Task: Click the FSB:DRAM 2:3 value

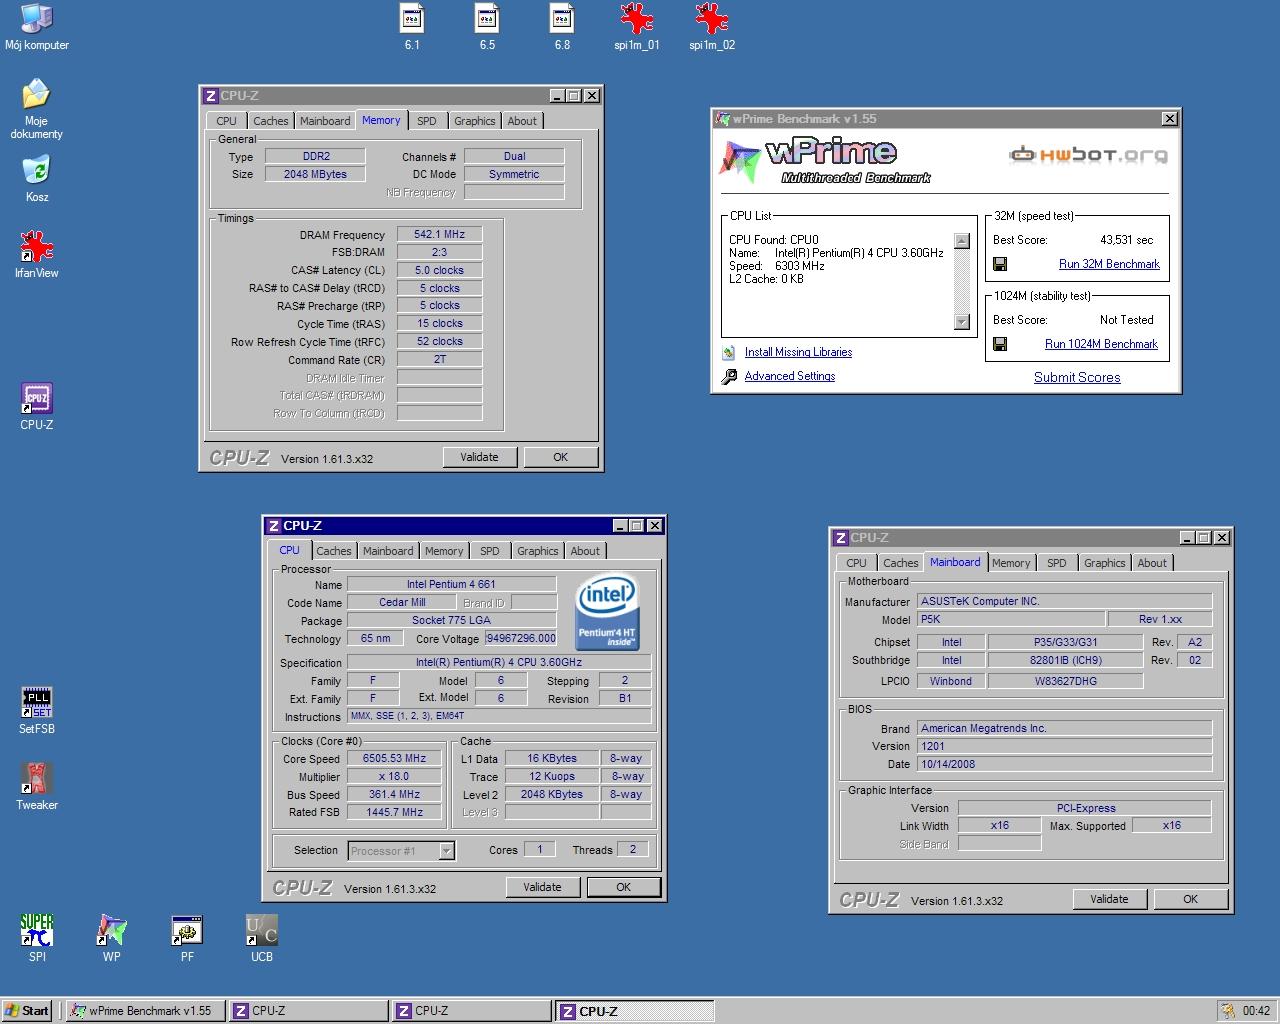Action: point(439,252)
